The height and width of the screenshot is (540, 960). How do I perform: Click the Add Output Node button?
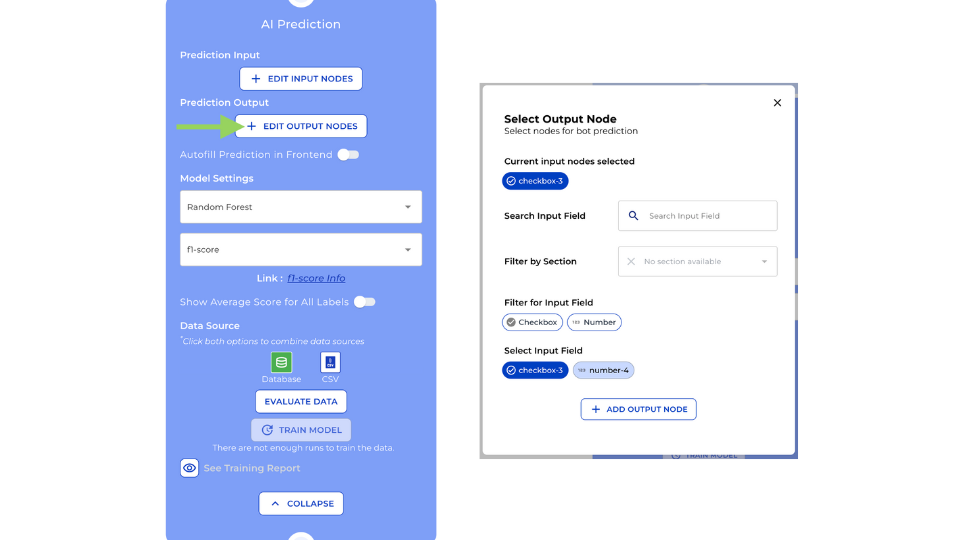pyautogui.click(x=639, y=409)
